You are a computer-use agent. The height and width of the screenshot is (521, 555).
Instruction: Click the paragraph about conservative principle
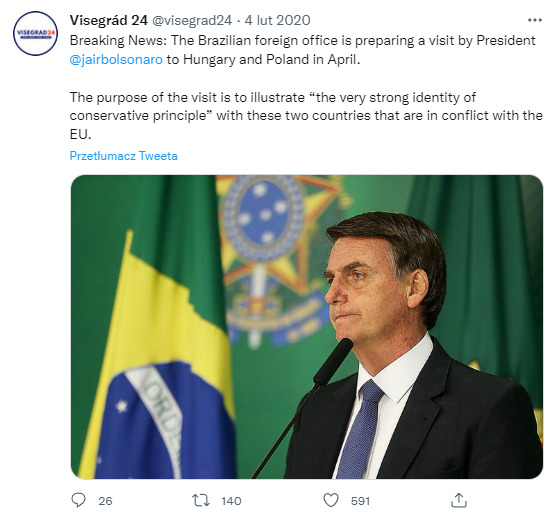point(306,116)
